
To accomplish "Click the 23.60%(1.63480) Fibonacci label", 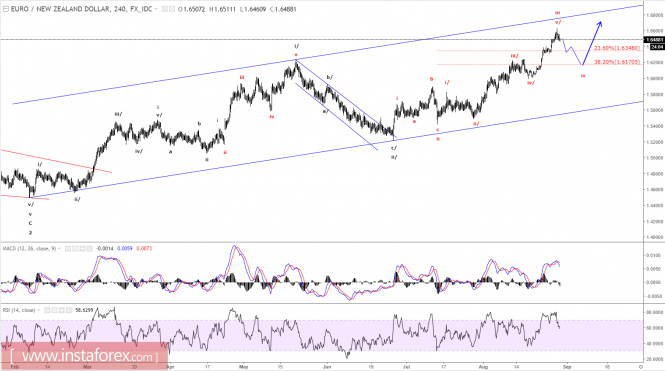I will point(617,48).
